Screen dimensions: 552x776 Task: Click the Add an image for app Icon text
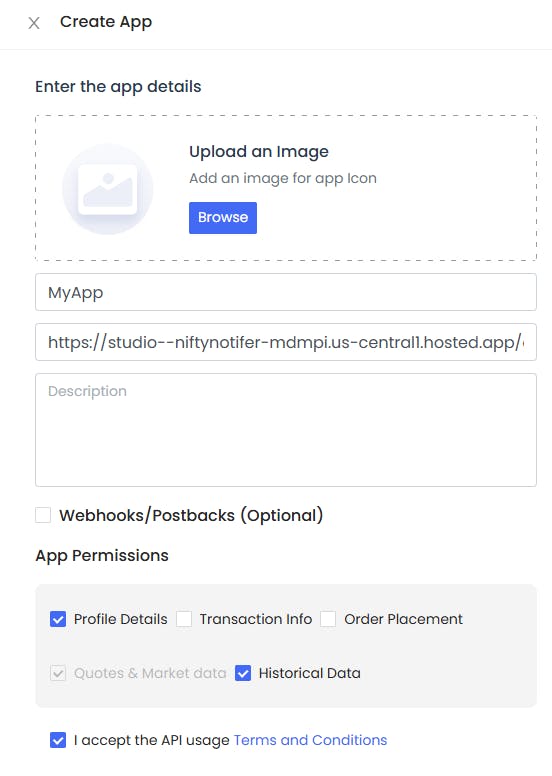tap(283, 178)
